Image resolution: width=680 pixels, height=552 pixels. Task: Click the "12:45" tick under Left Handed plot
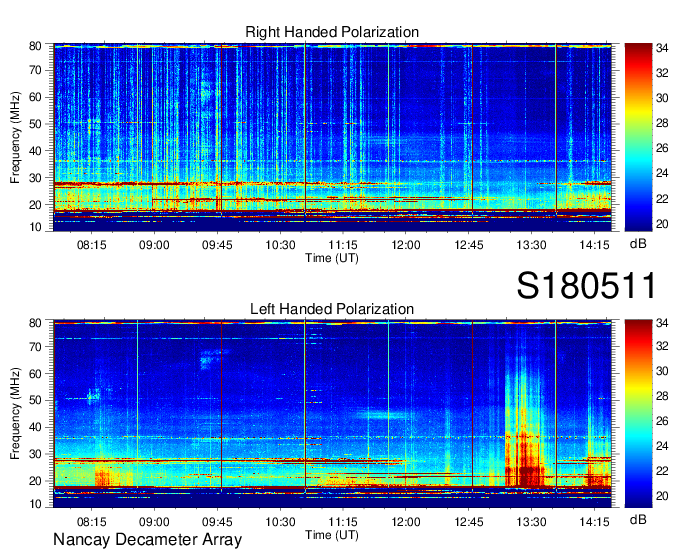click(469, 522)
